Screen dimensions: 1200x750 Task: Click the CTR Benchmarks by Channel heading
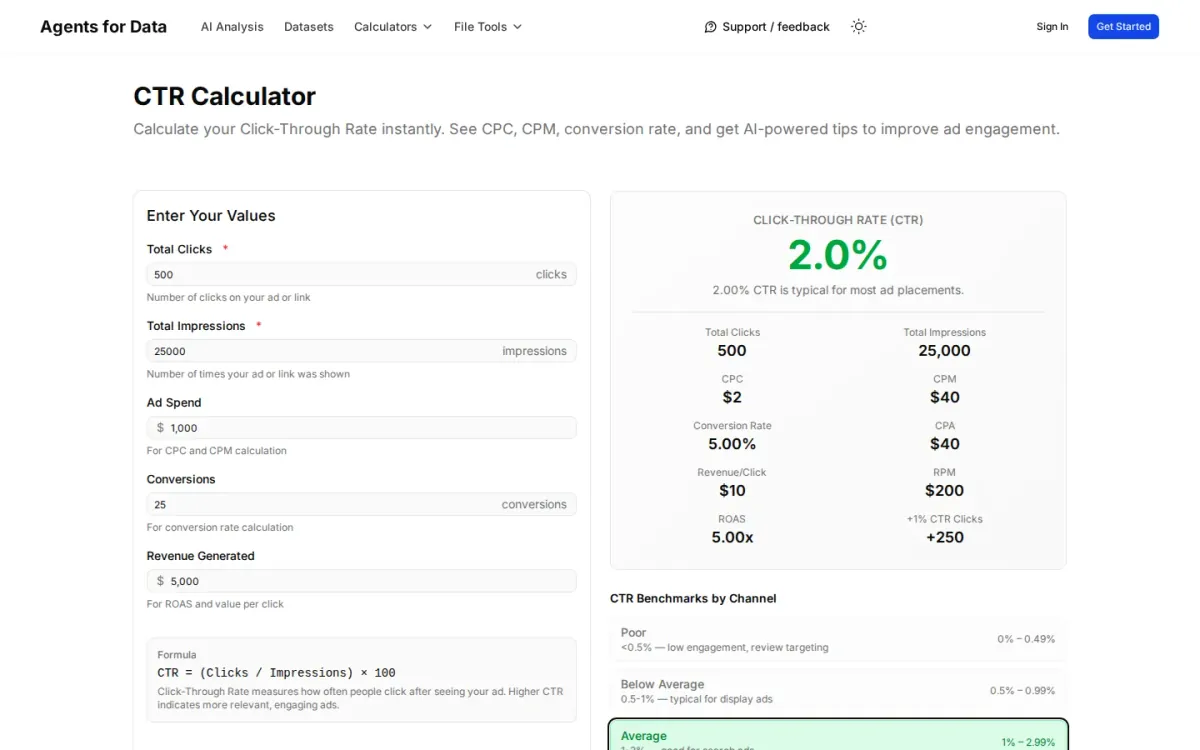[x=693, y=598]
